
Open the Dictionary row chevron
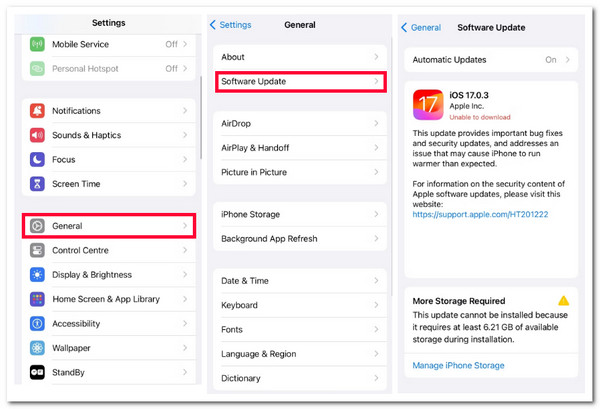pyautogui.click(x=377, y=378)
